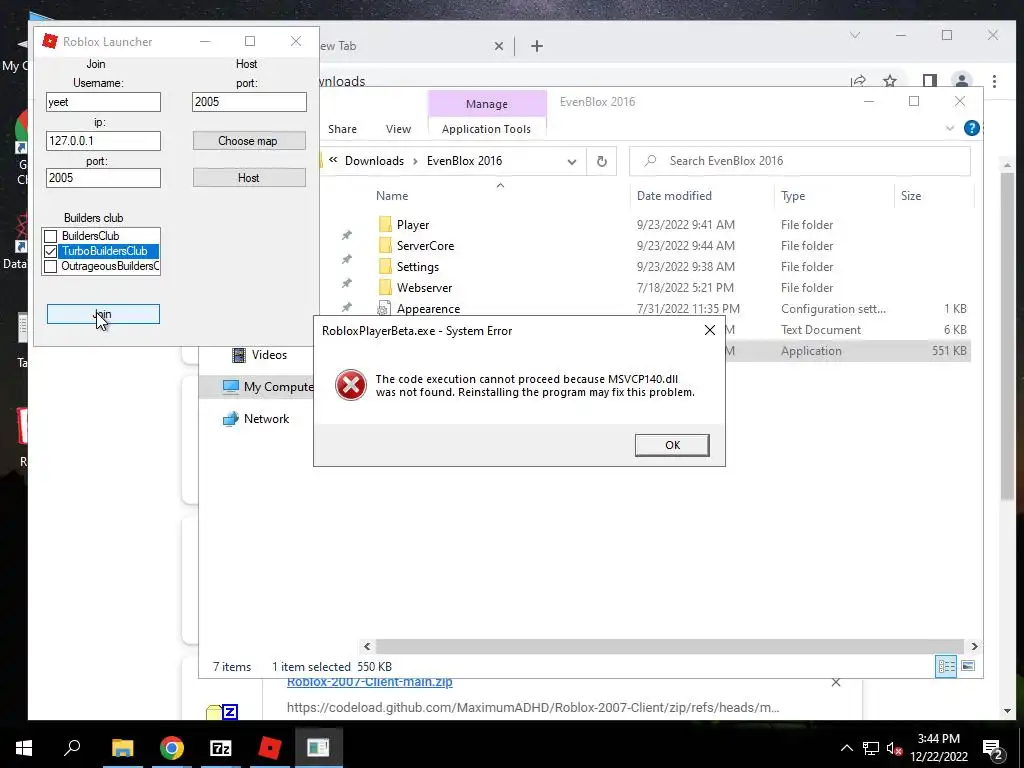Open Roblox-2007-Client-main.zip download link

coord(370,682)
